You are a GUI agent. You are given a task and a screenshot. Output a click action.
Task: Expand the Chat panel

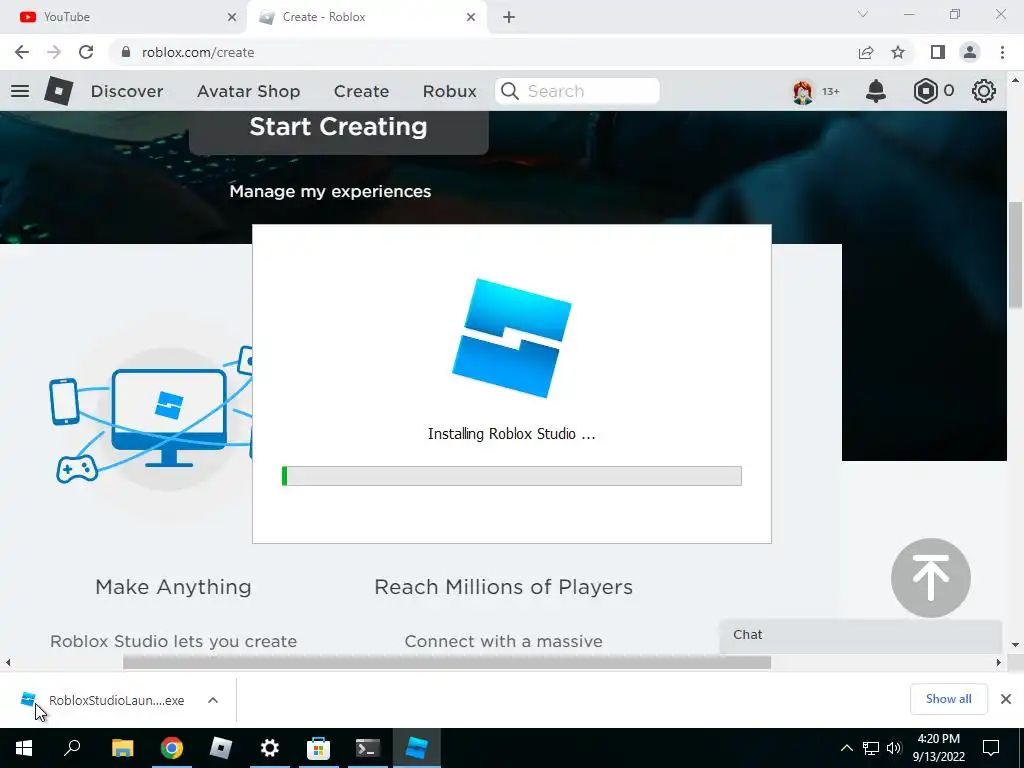click(x=860, y=635)
